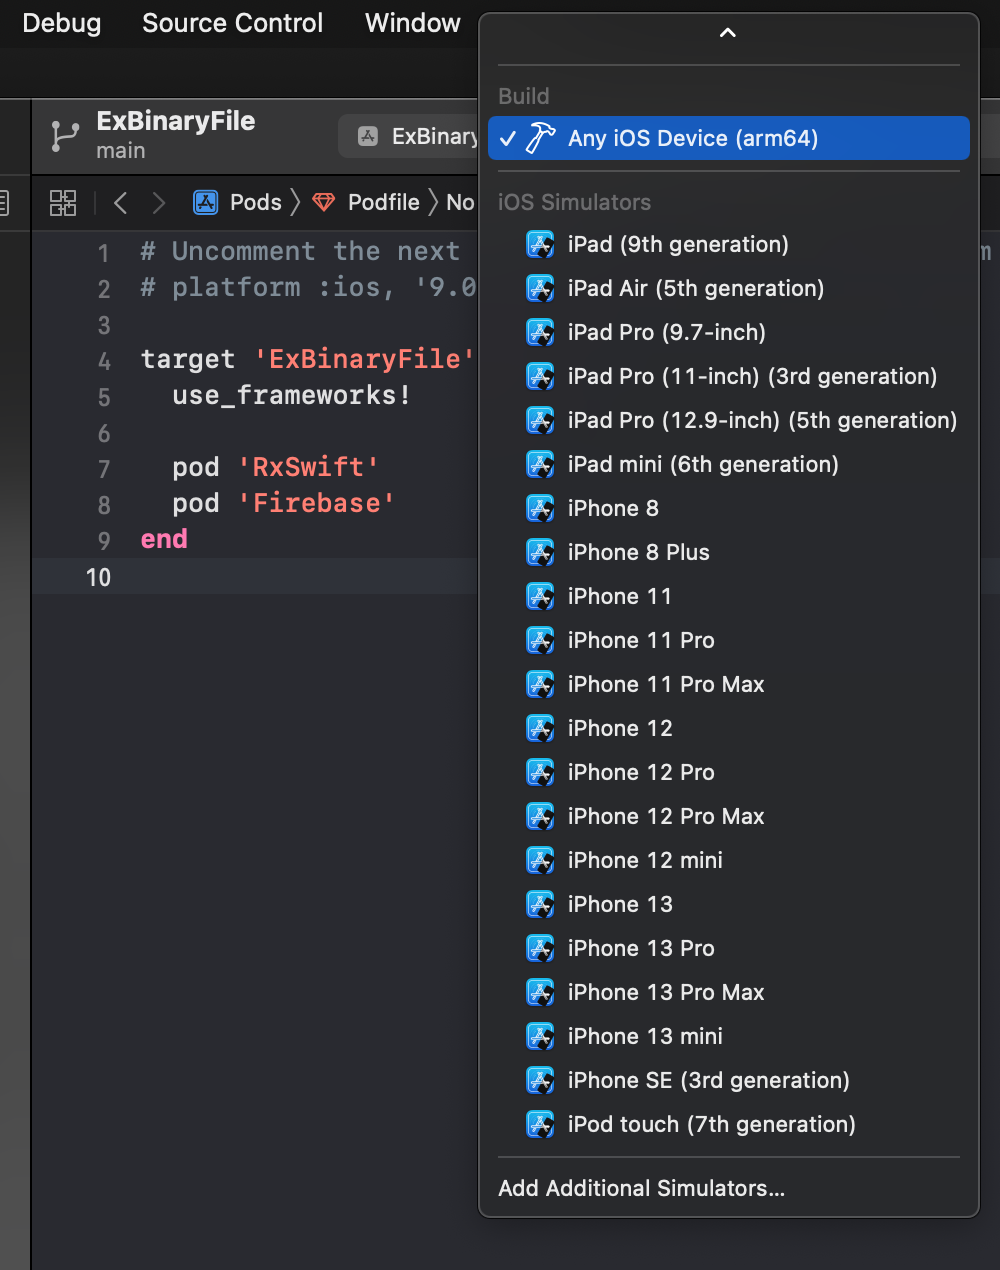Open the Debug menu

click(x=62, y=23)
